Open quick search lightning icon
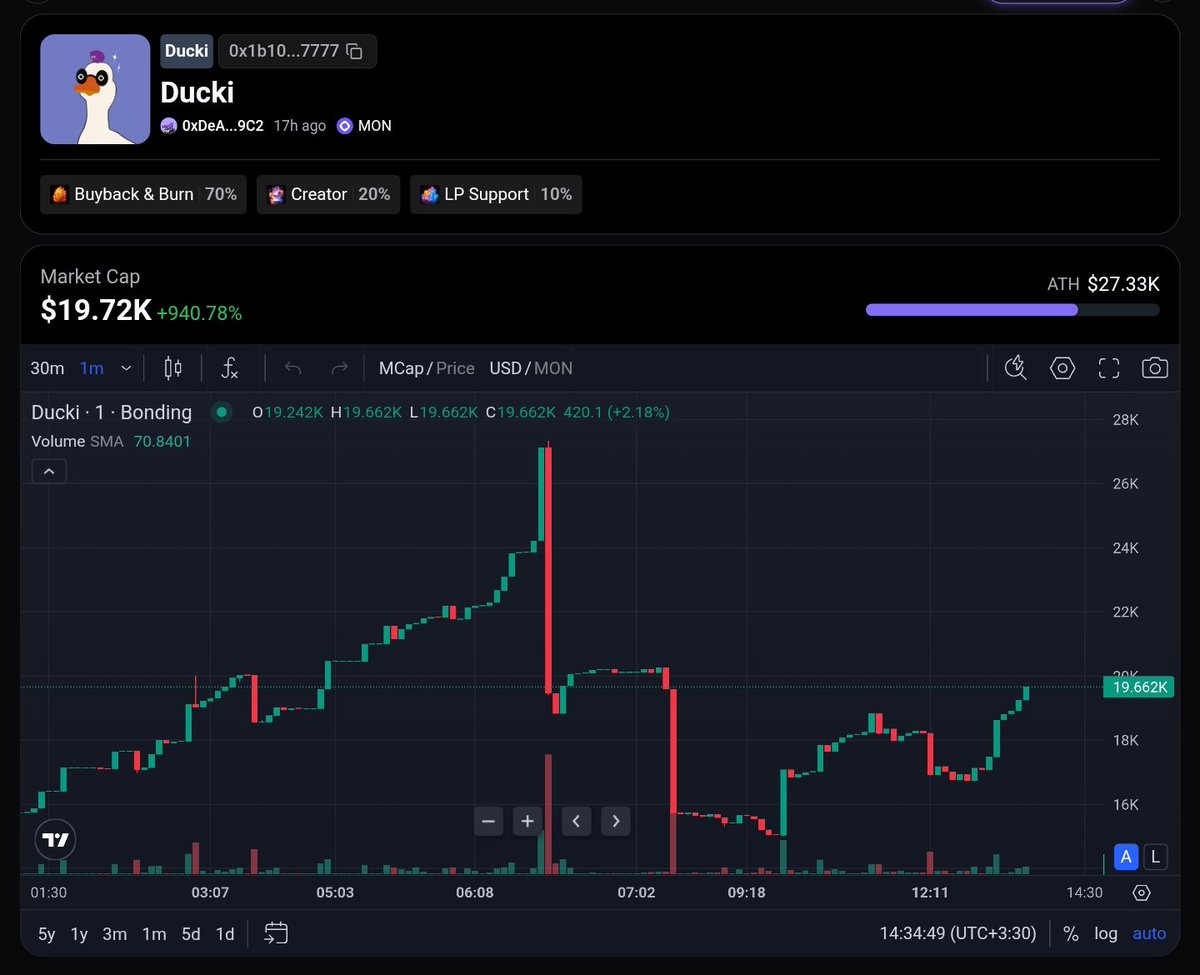 click(x=1015, y=368)
